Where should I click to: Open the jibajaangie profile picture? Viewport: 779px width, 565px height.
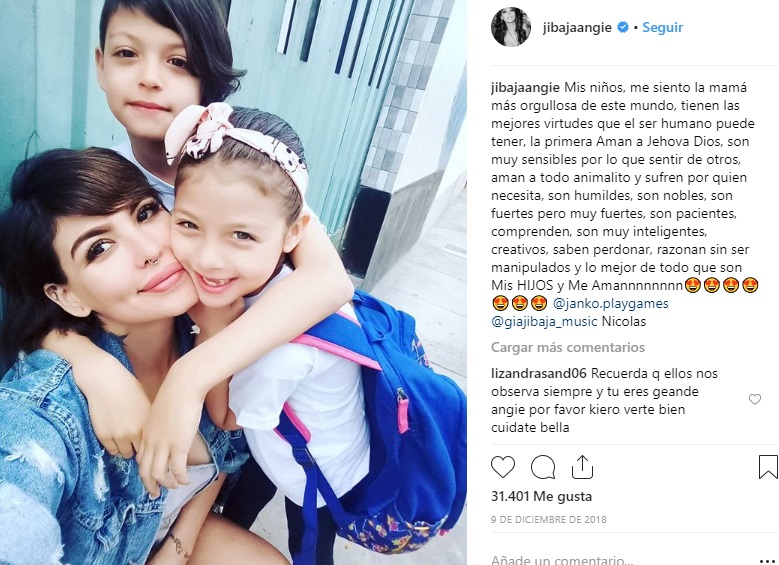511,27
